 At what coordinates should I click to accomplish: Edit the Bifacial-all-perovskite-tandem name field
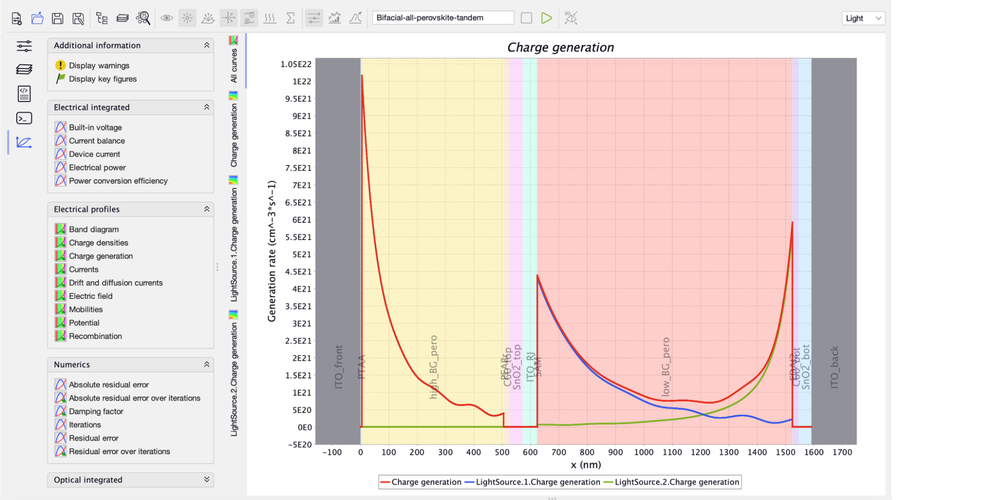point(443,18)
